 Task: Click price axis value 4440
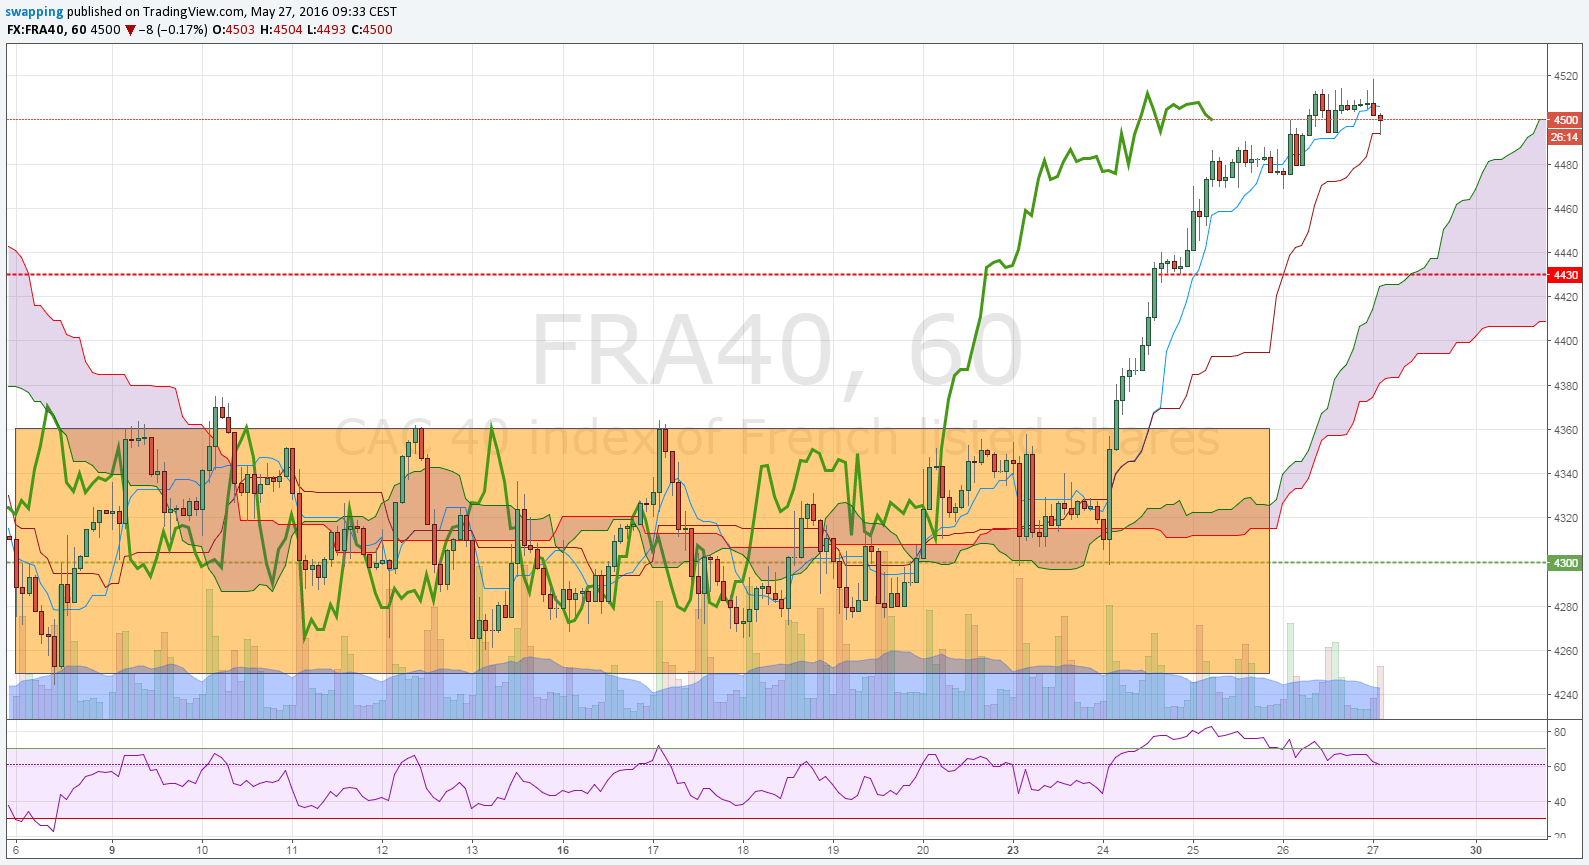[1565, 253]
